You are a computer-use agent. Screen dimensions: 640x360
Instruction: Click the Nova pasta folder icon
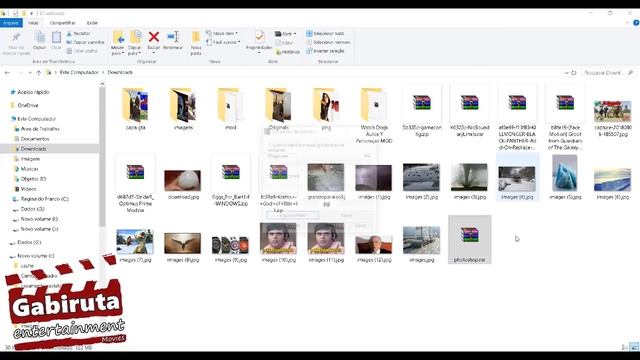196,38
